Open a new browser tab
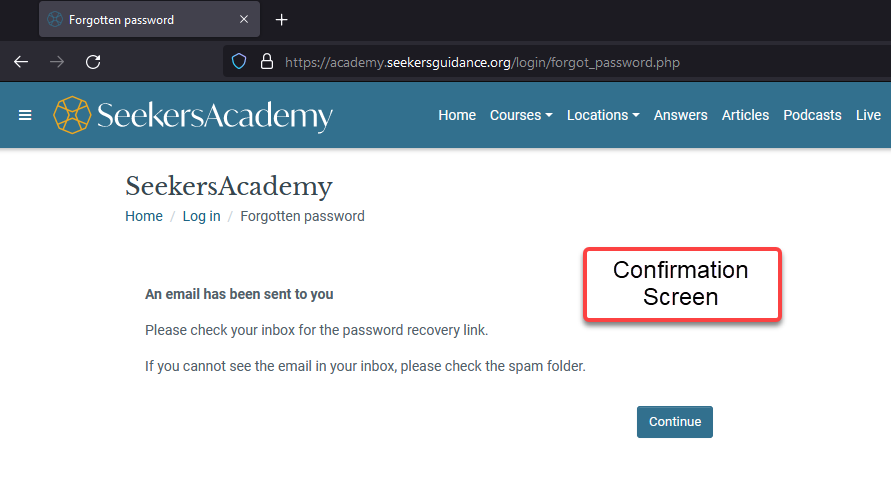The height and width of the screenshot is (479, 891). pos(282,20)
